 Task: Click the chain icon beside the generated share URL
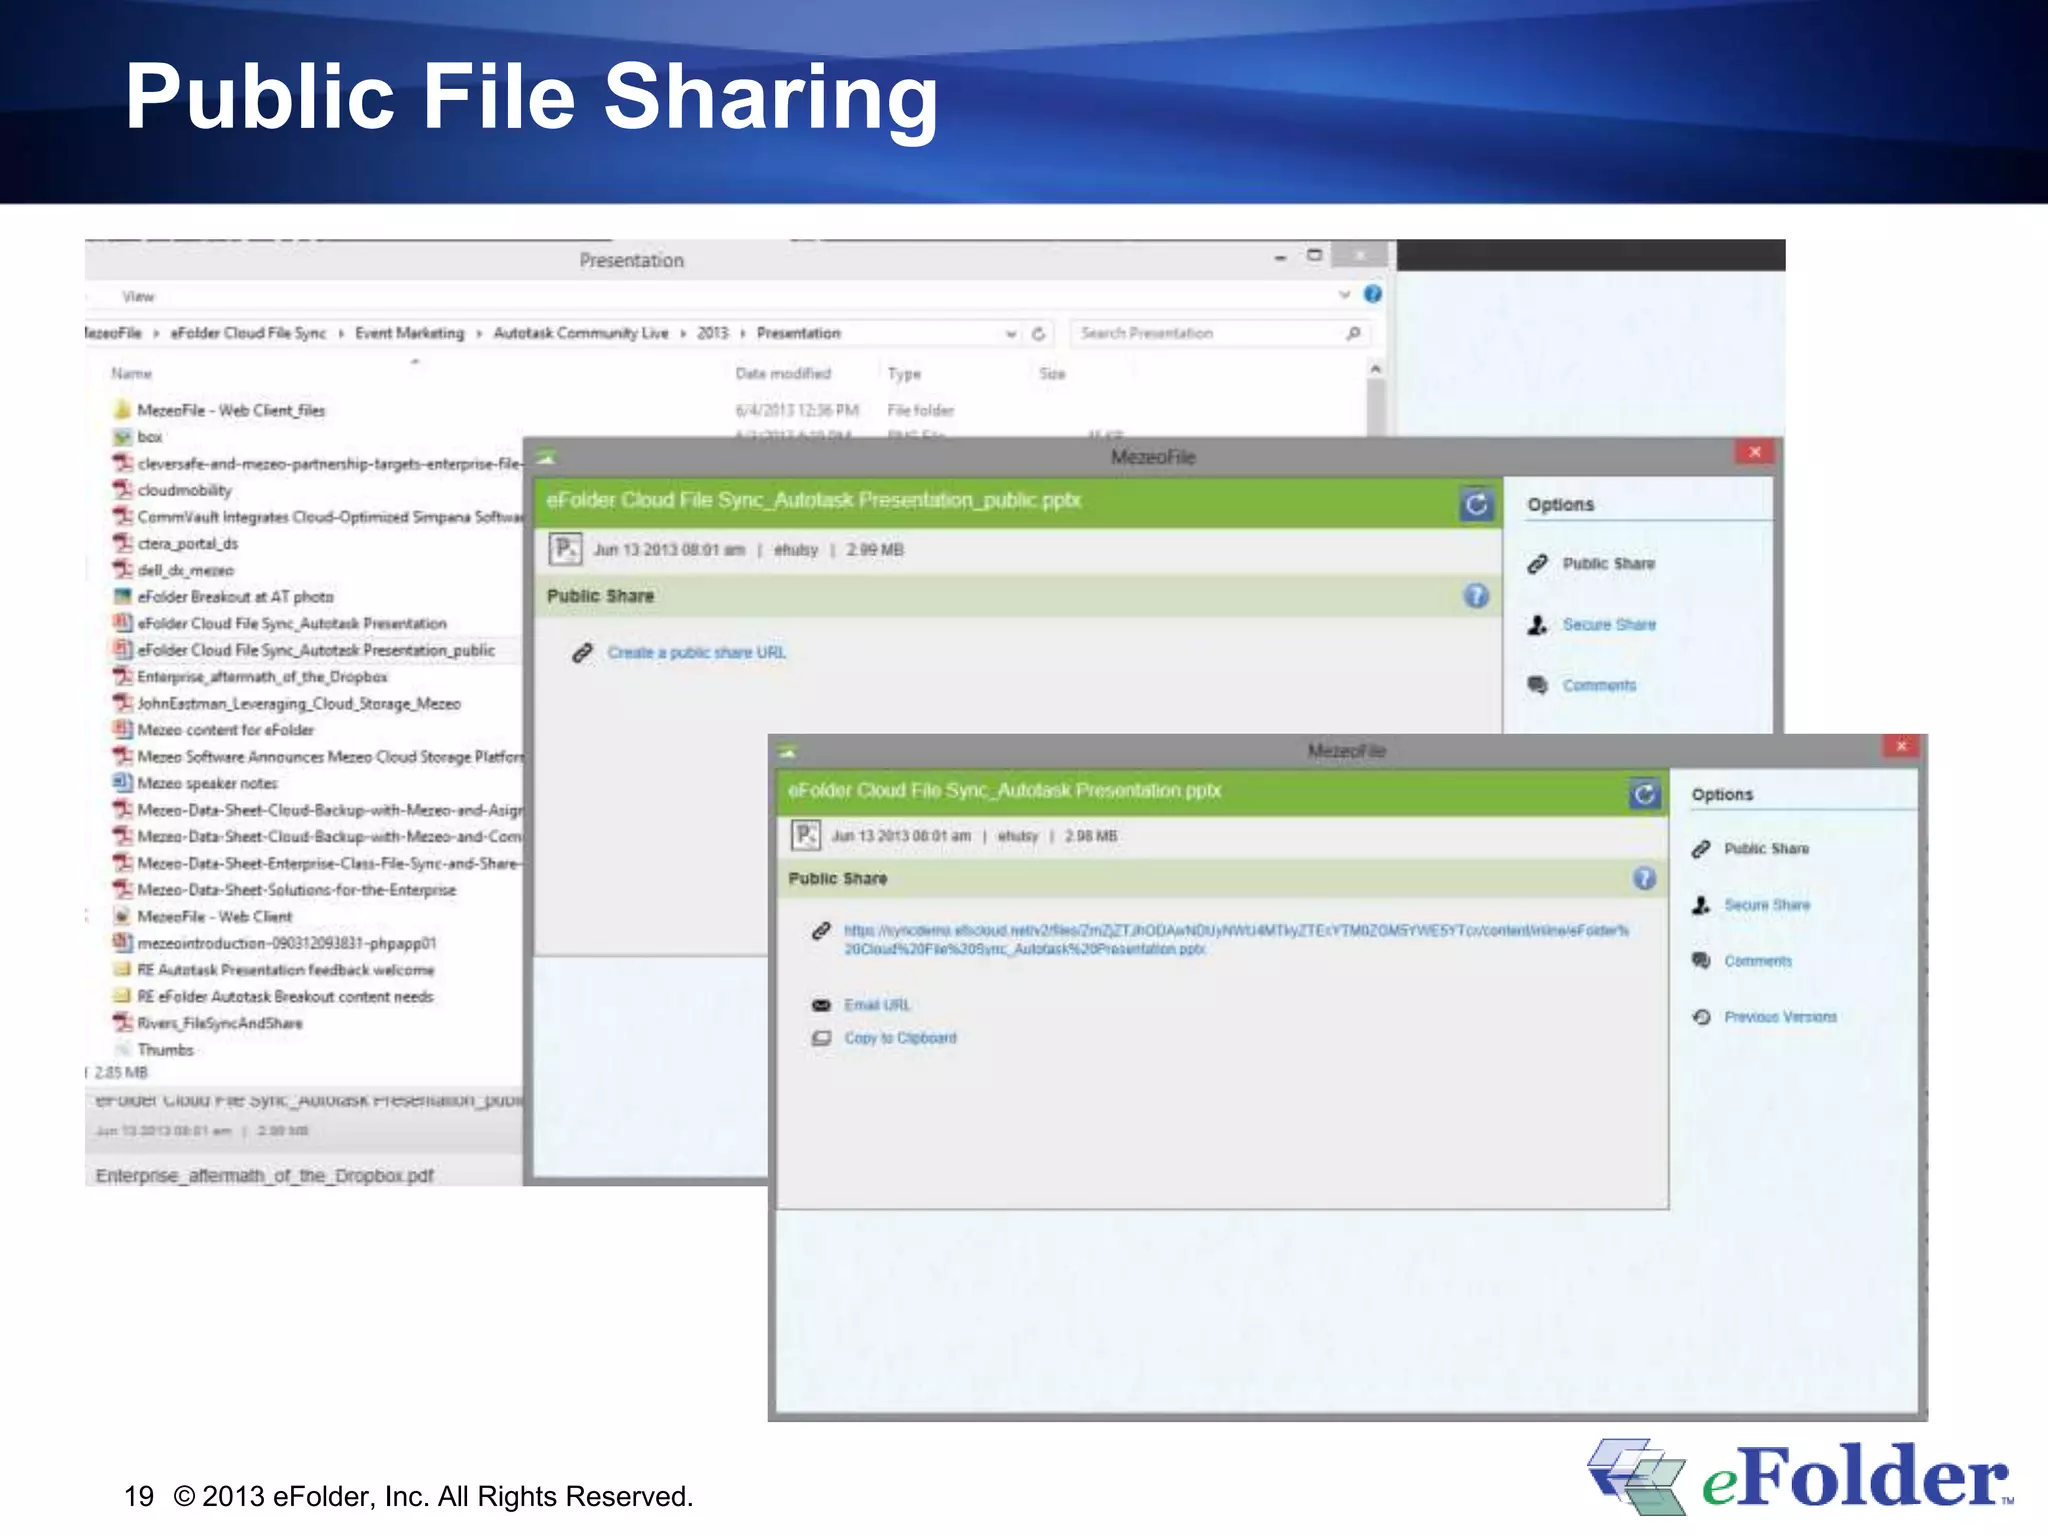(821, 931)
